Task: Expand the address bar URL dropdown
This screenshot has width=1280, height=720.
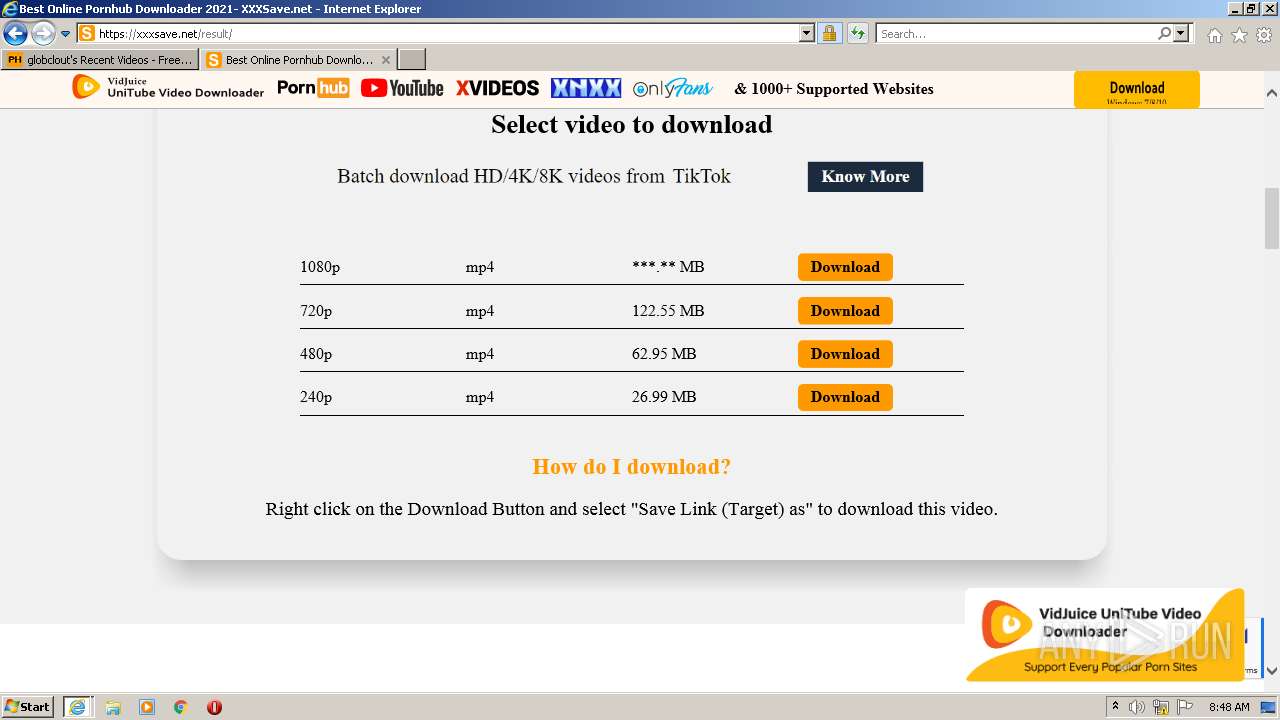Action: point(807,33)
